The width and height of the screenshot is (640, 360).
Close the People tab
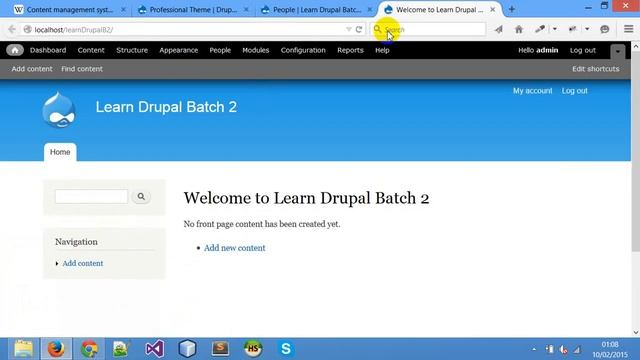tap(369, 9)
